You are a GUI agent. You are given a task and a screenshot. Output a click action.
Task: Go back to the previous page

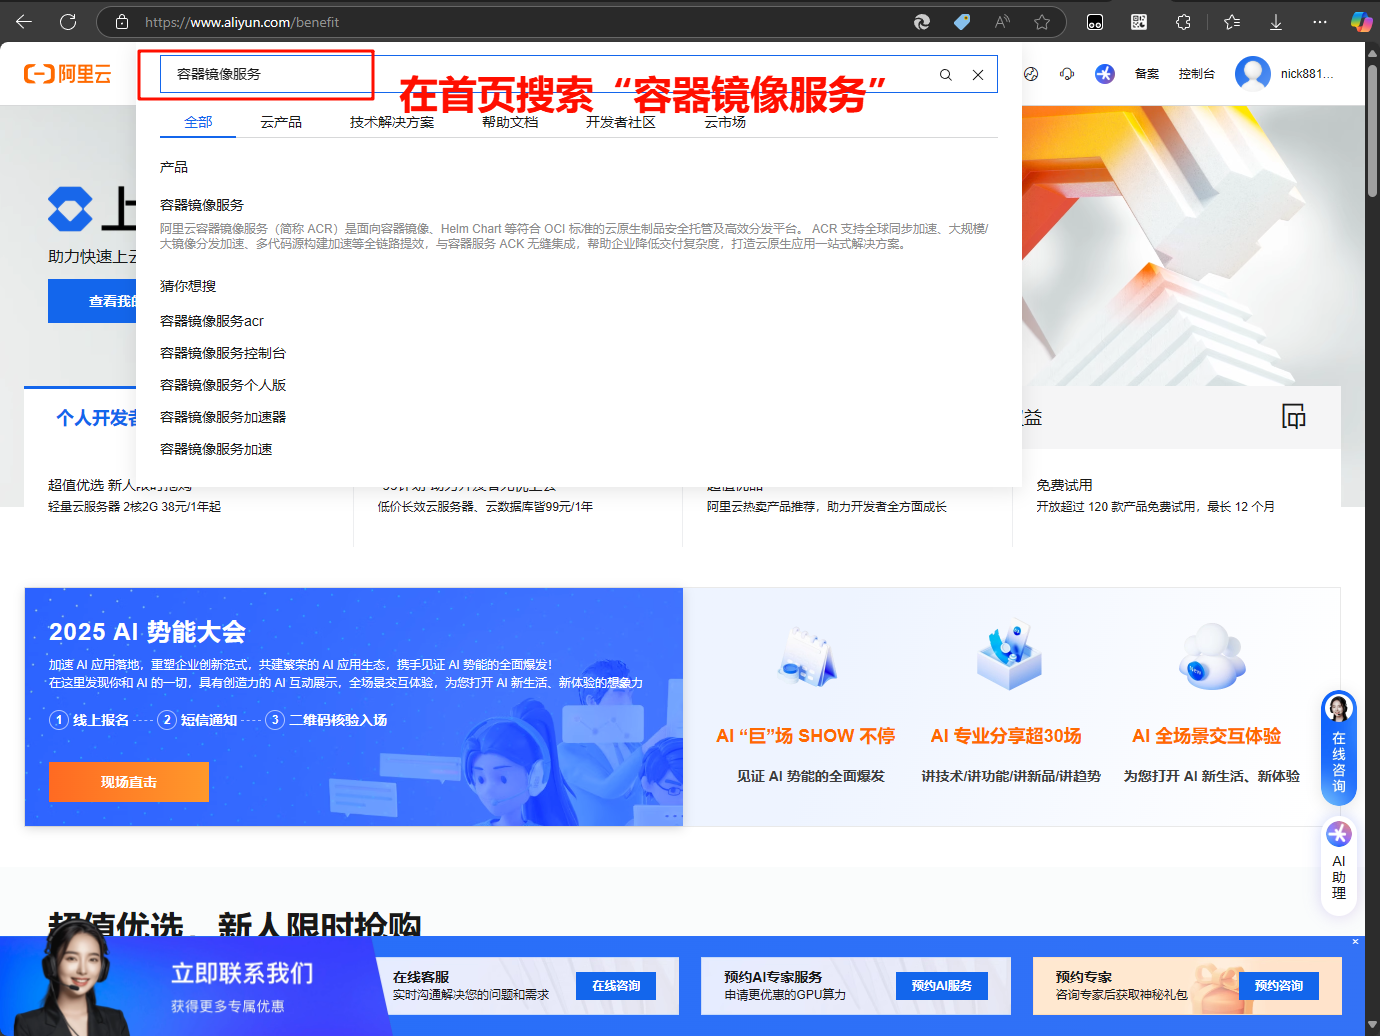pos(24,22)
